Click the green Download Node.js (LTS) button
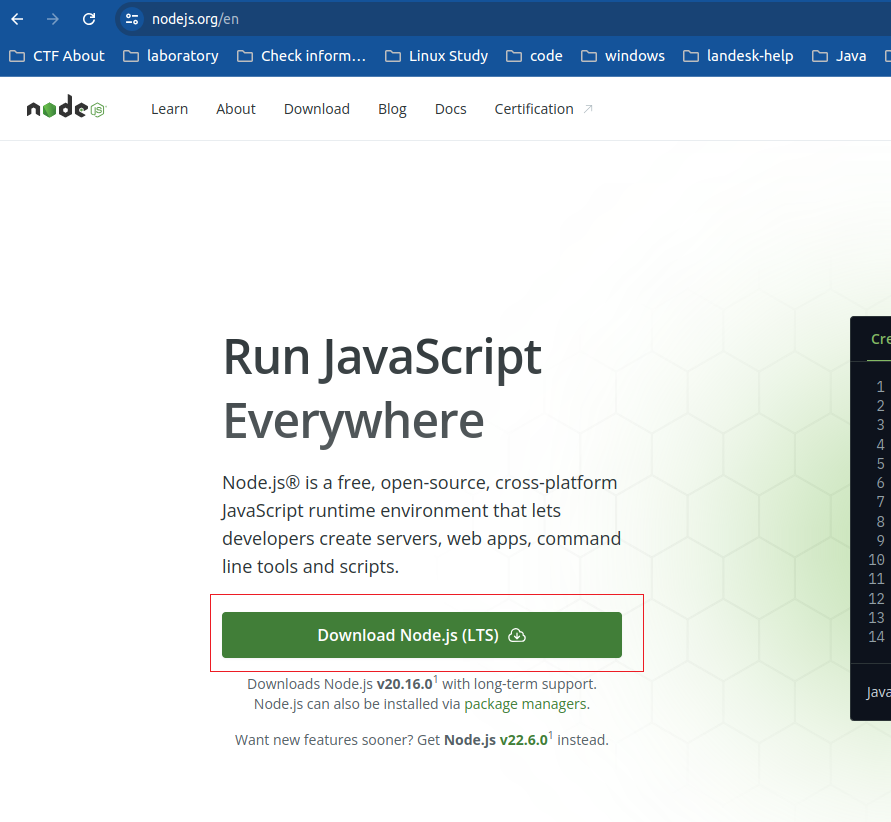Screen dimensions: 891x822 tap(421, 635)
